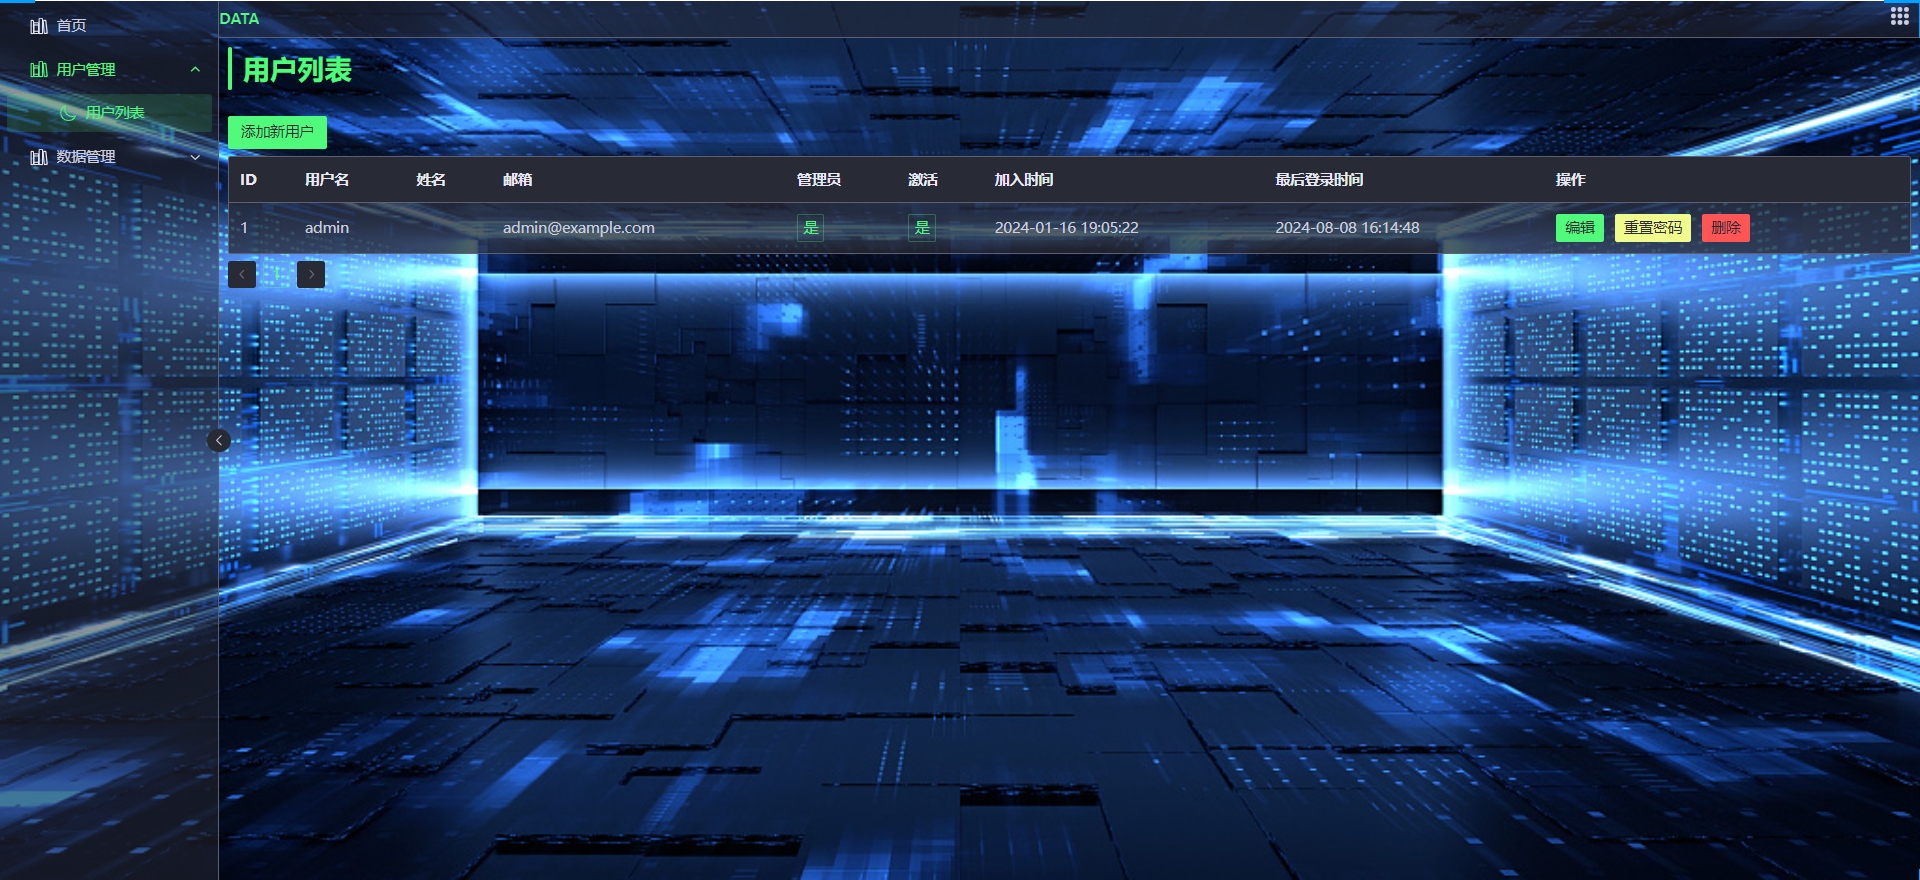Delete the admin user with 删除

point(1725,228)
